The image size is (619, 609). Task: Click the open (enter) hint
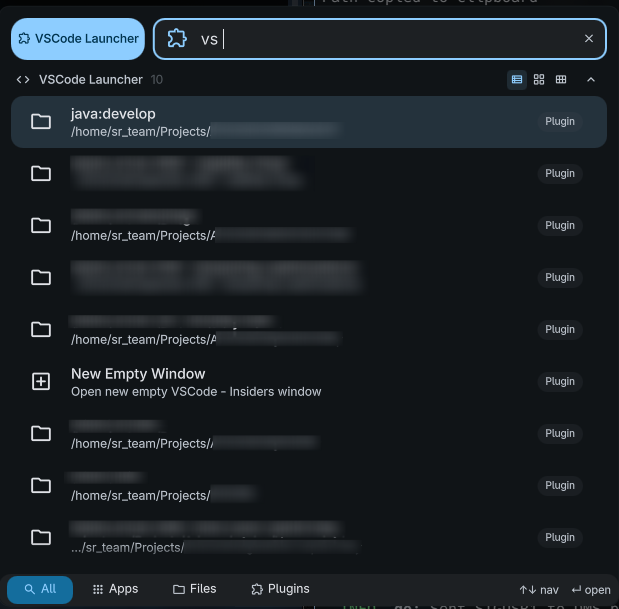(x=591, y=590)
